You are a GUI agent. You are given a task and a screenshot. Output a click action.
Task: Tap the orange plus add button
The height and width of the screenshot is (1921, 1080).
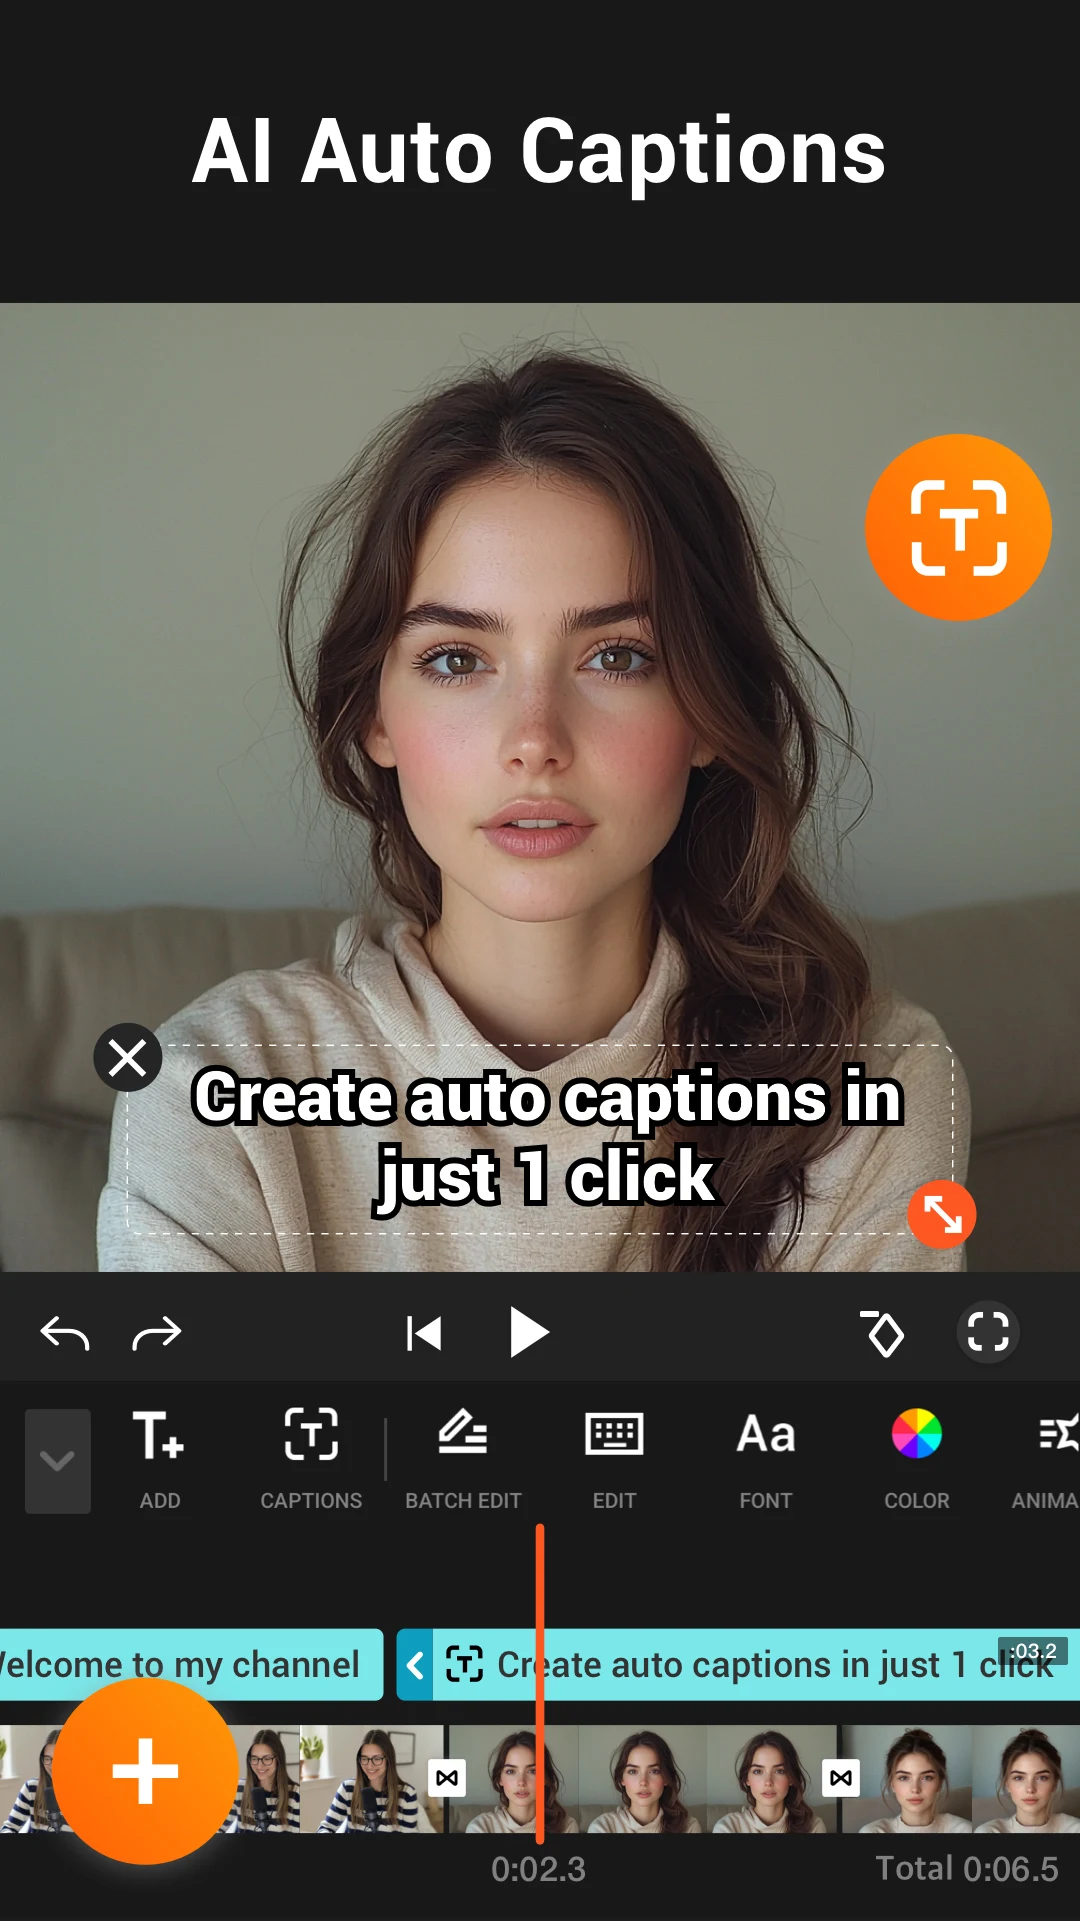coord(146,1771)
